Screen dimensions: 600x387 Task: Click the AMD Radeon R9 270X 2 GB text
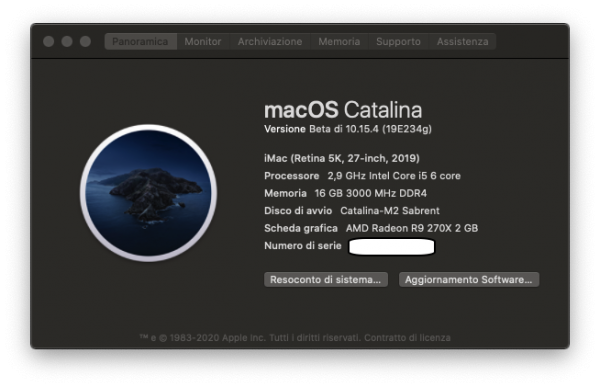(412, 228)
